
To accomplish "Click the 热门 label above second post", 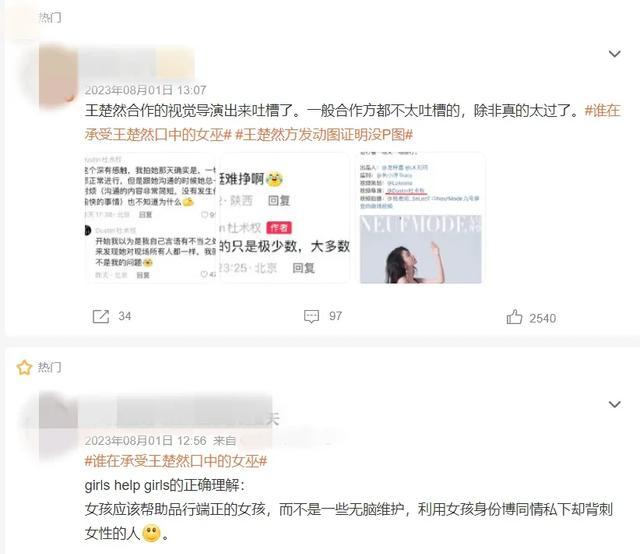I will point(50,367).
